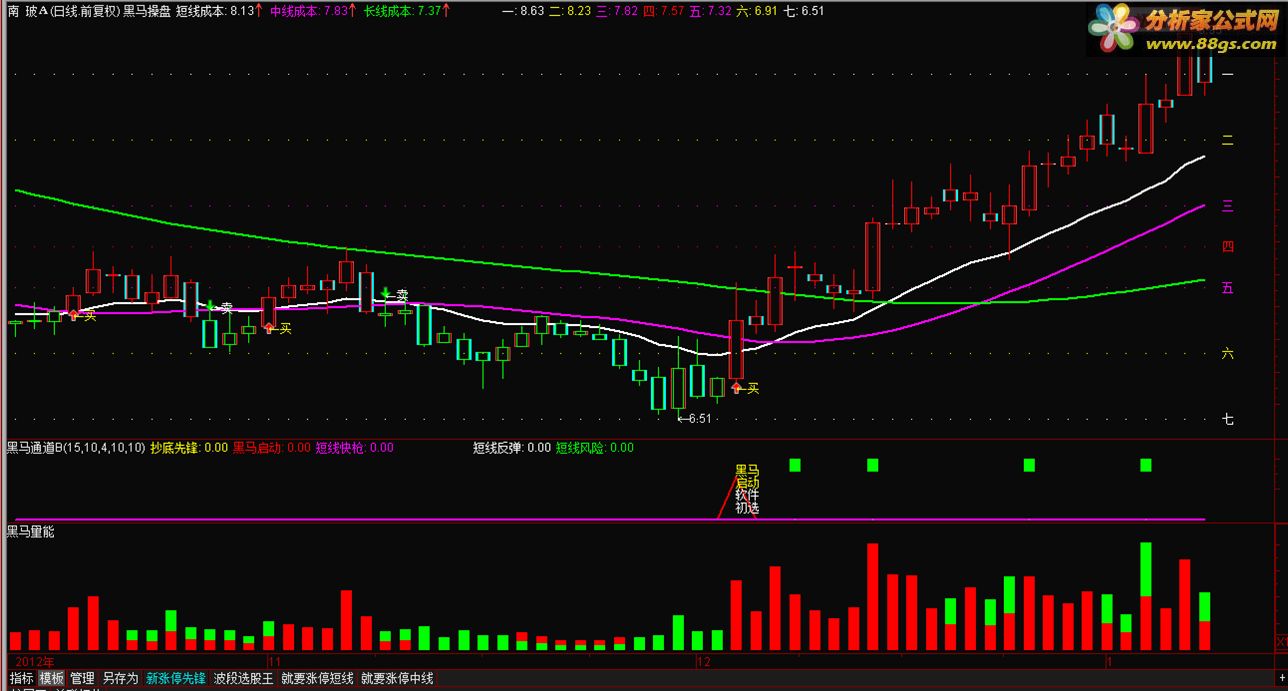Click the 二: 8.23 header value
Screen dimensions: 1288x691
(570, 11)
